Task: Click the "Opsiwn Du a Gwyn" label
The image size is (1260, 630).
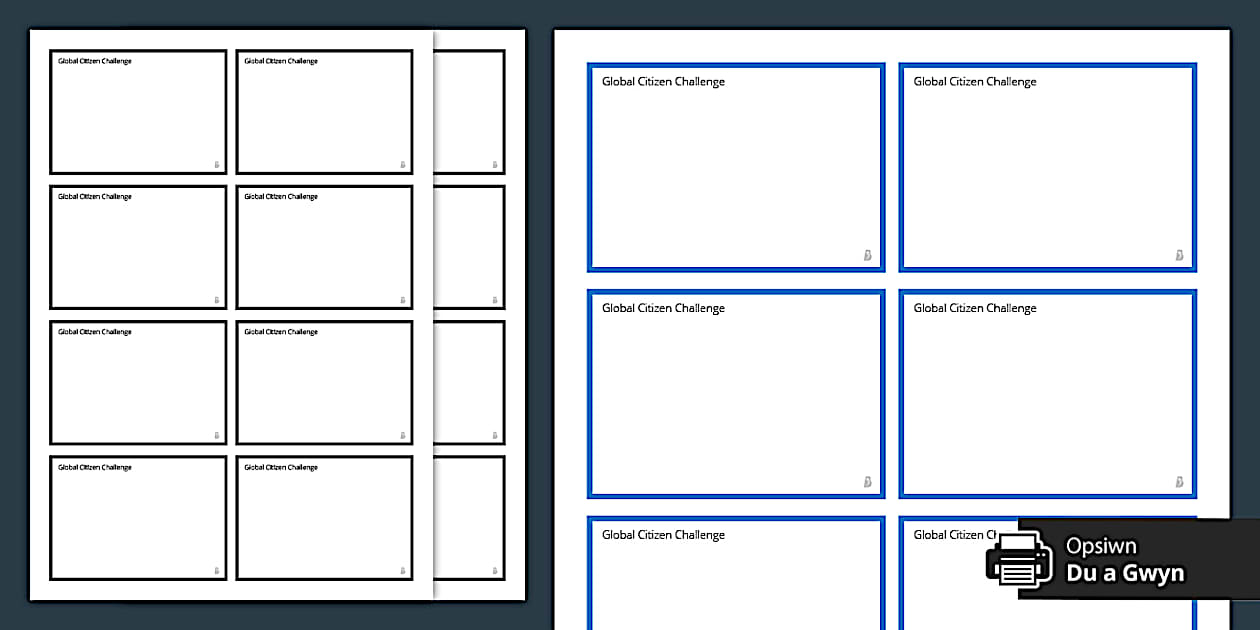Action: point(1125,560)
